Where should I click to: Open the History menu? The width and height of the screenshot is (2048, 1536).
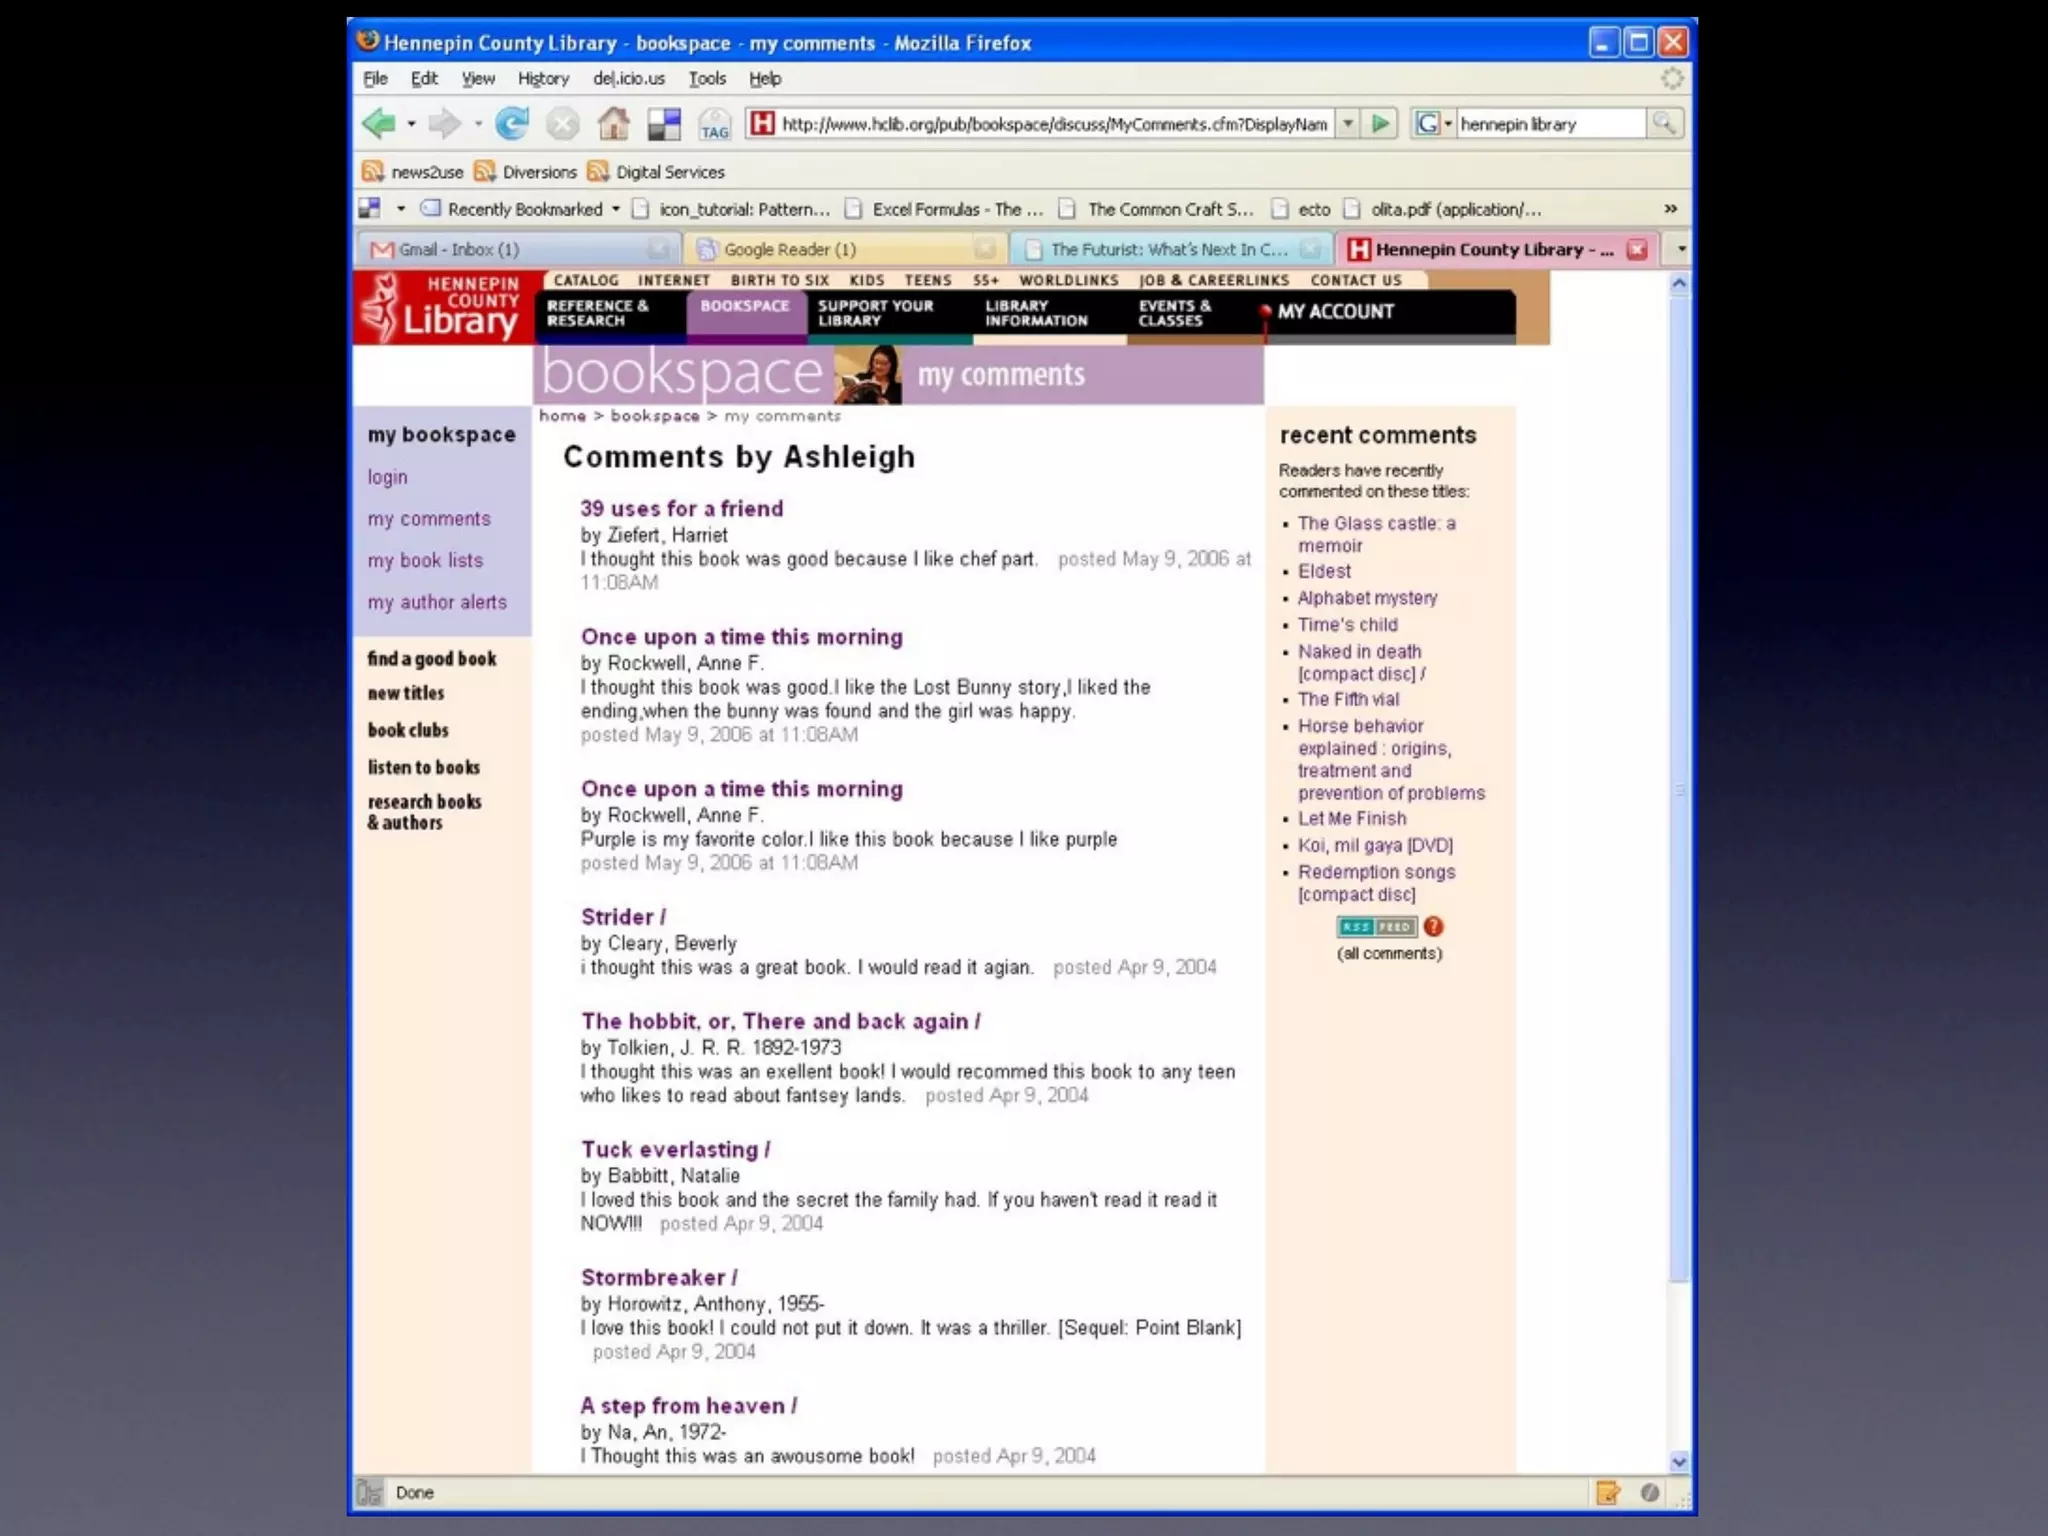pyautogui.click(x=543, y=78)
